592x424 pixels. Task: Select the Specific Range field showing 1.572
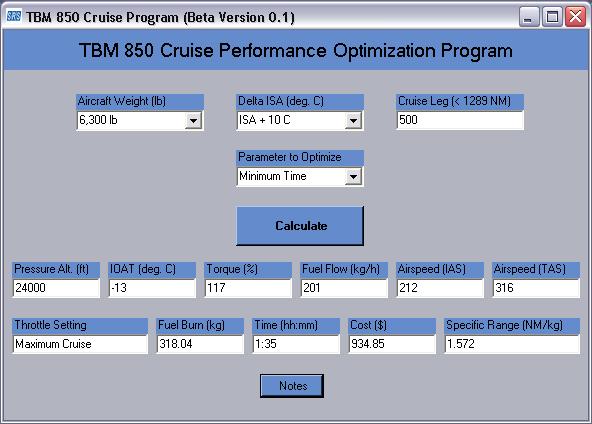click(512, 344)
